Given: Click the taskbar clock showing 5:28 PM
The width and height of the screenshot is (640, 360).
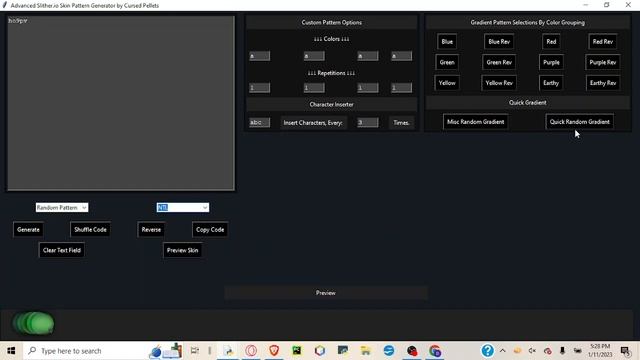Looking at the screenshot, I should [600, 351].
